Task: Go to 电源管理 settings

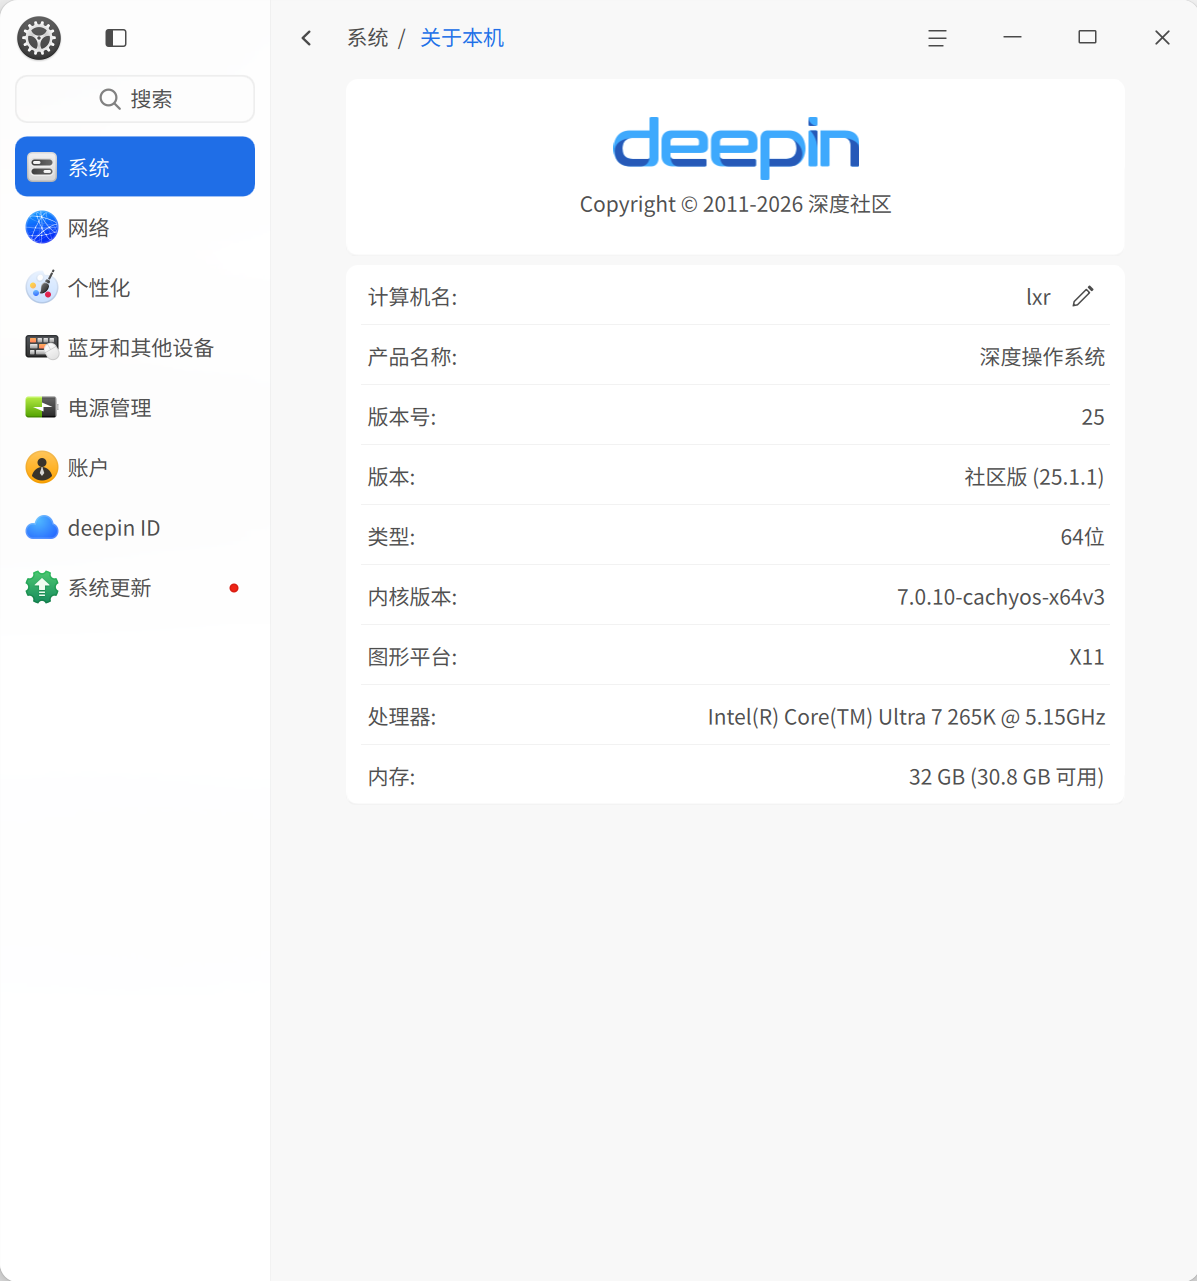Action: coord(135,407)
